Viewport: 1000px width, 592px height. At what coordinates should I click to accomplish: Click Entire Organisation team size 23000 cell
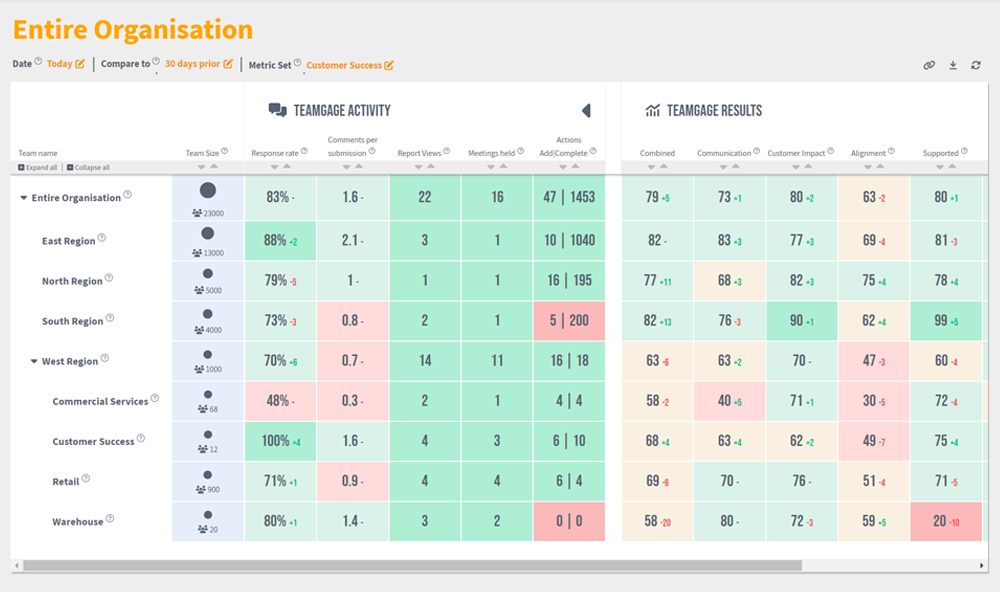(x=208, y=198)
